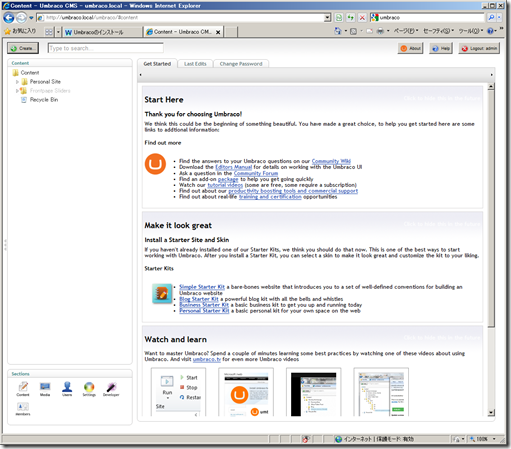Switch to the Get Started tab

pos(157,64)
